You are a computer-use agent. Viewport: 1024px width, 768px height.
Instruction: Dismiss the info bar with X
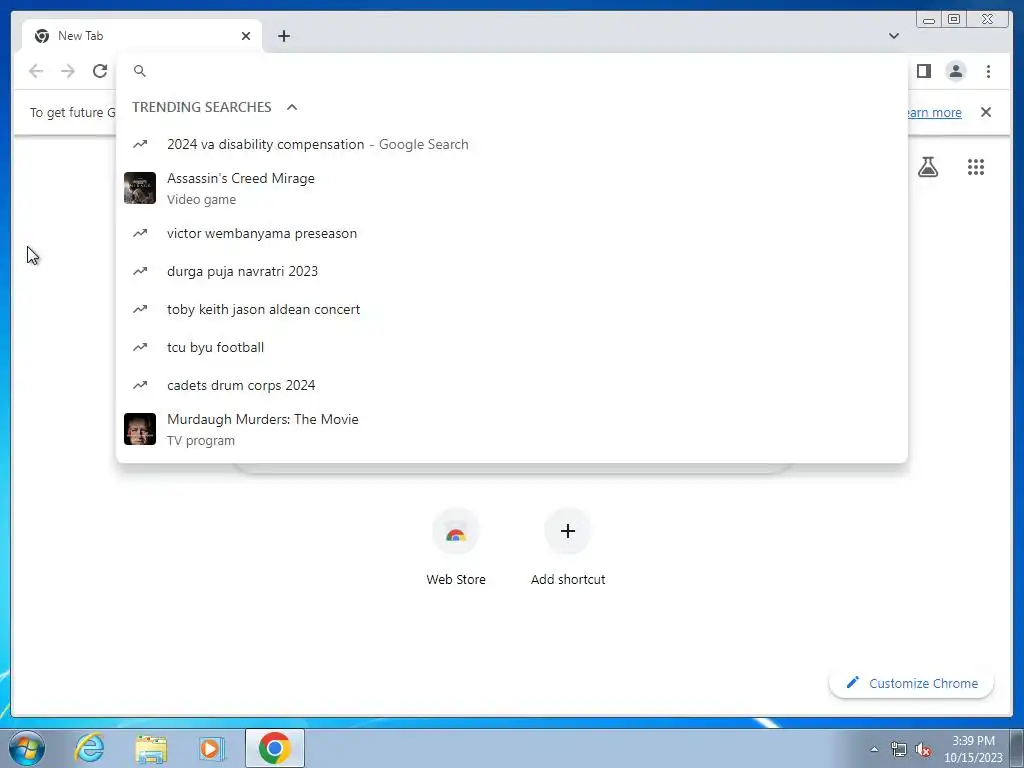click(x=986, y=112)
